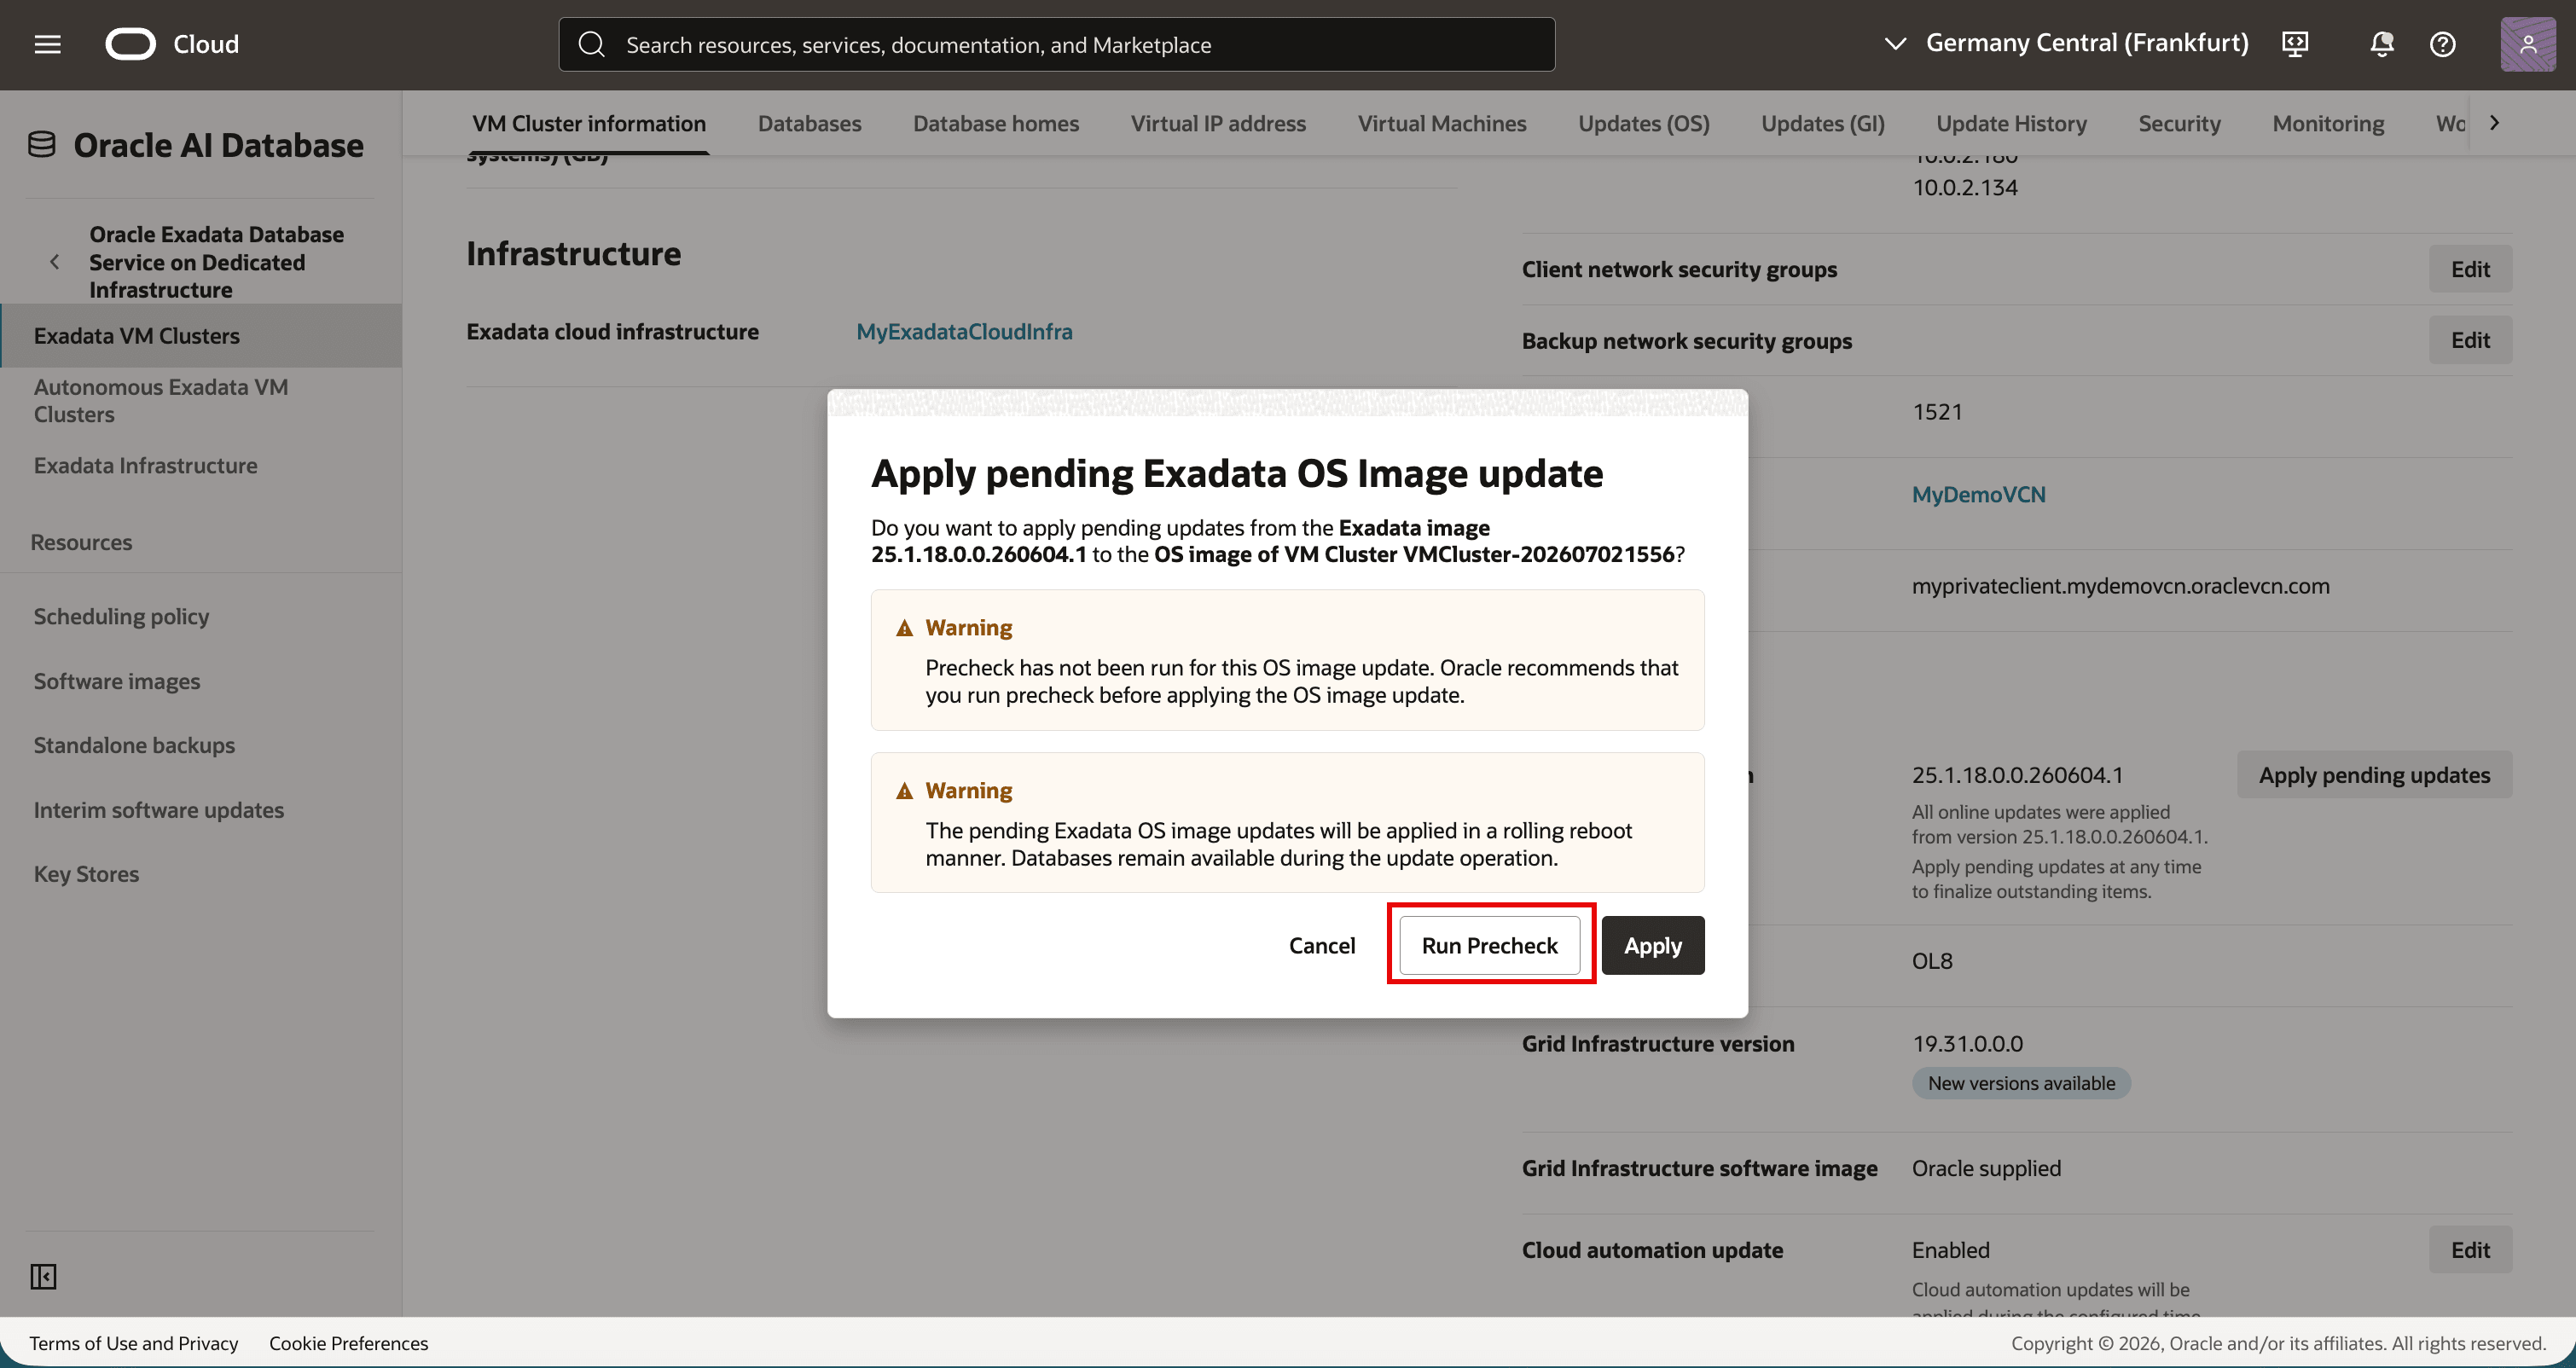
Task: Click the Run Precheck button
Action: tap(1490, 946)
